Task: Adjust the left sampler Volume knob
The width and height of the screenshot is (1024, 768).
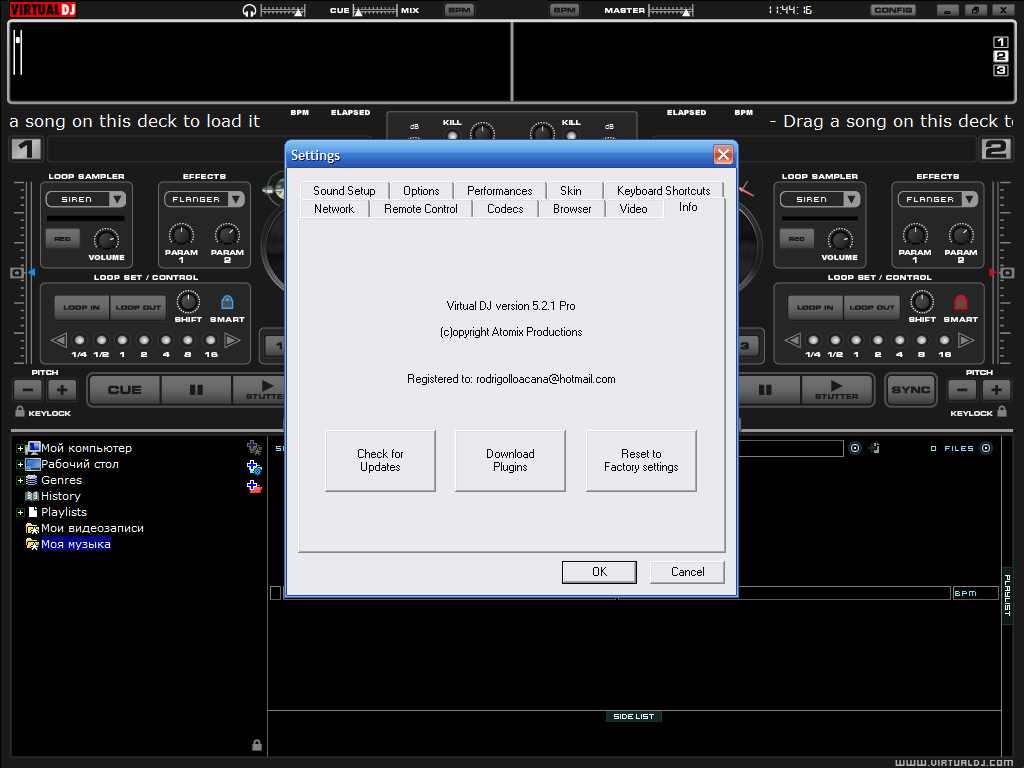Action: 106,239
